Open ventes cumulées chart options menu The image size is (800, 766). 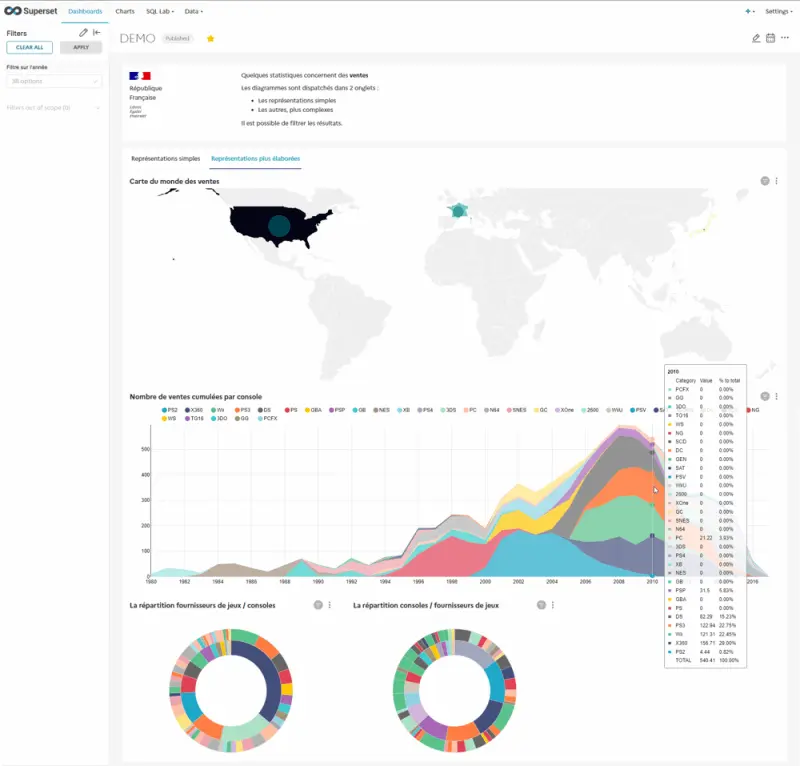777,396
